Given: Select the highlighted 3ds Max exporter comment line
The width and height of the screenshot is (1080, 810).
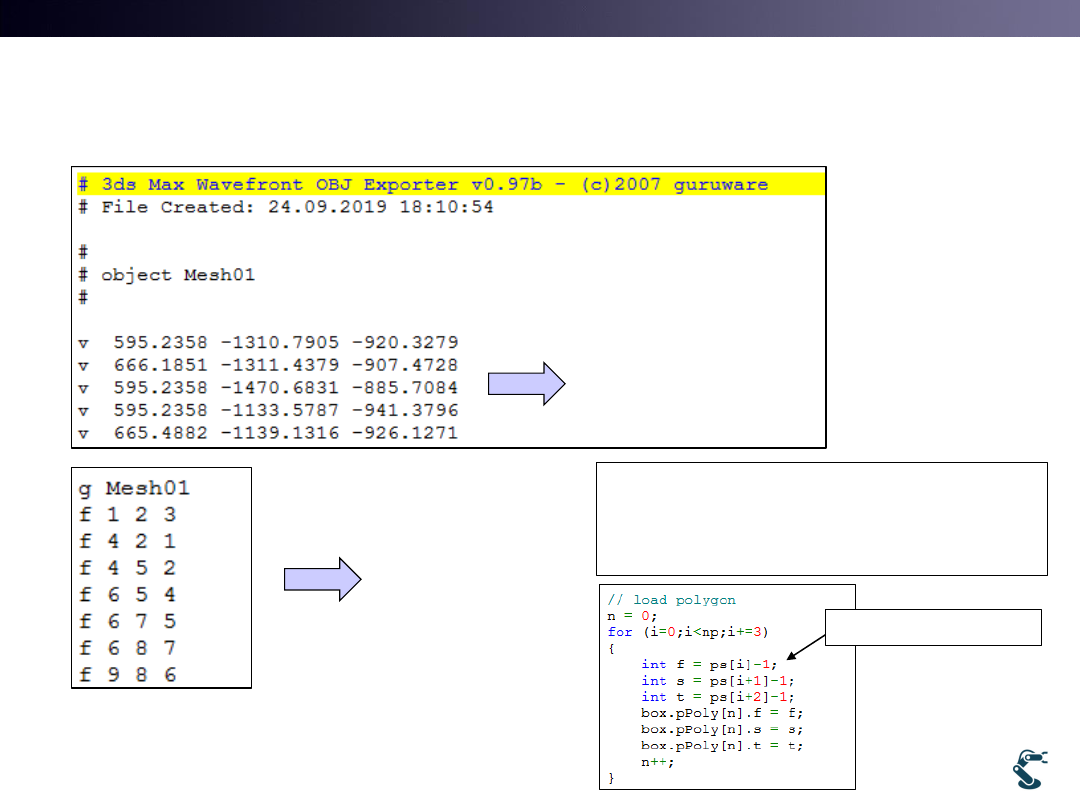Looking at the screenshot, I should (423, 185).
